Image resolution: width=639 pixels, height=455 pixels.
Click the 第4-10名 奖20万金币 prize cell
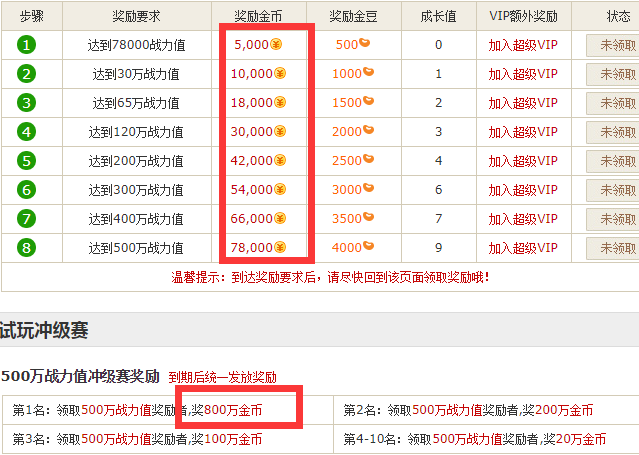tap(487, 439)
